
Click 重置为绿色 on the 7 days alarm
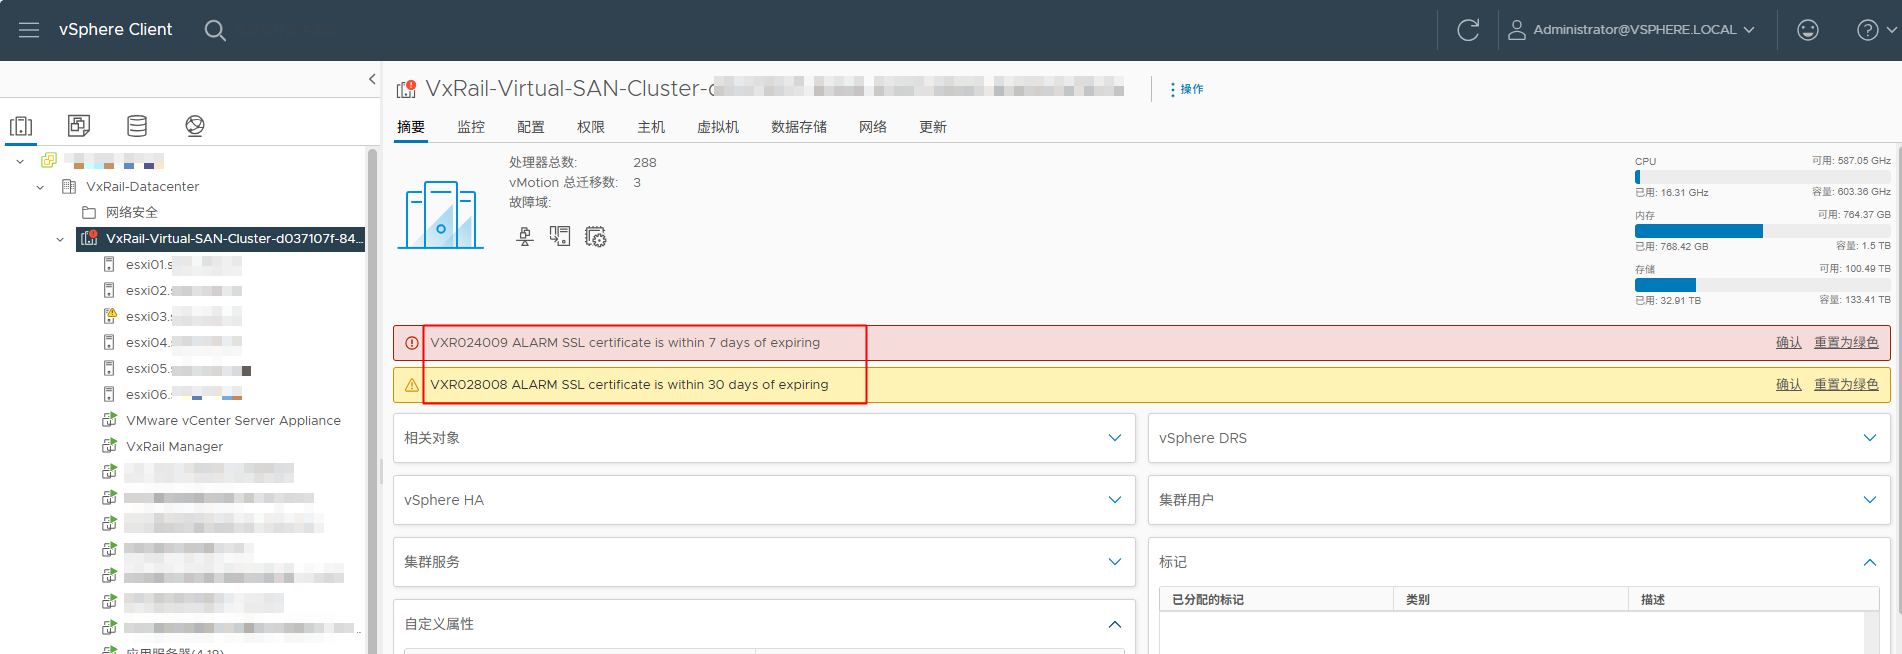pyautogui.click(x=1846, y=343)
